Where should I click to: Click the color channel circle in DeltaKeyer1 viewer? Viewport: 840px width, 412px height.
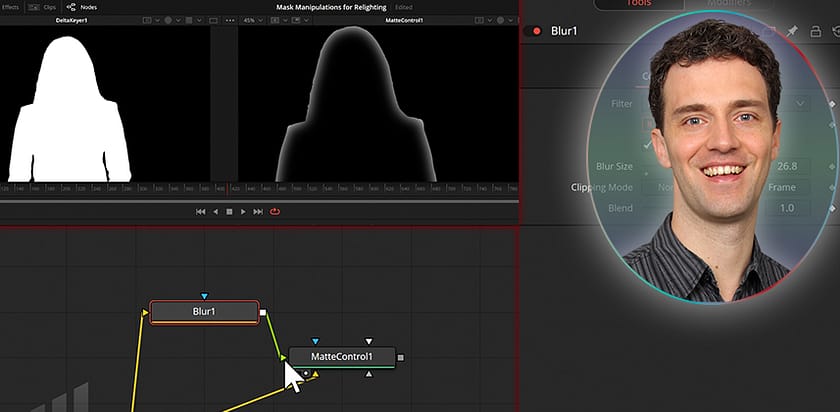168,20
